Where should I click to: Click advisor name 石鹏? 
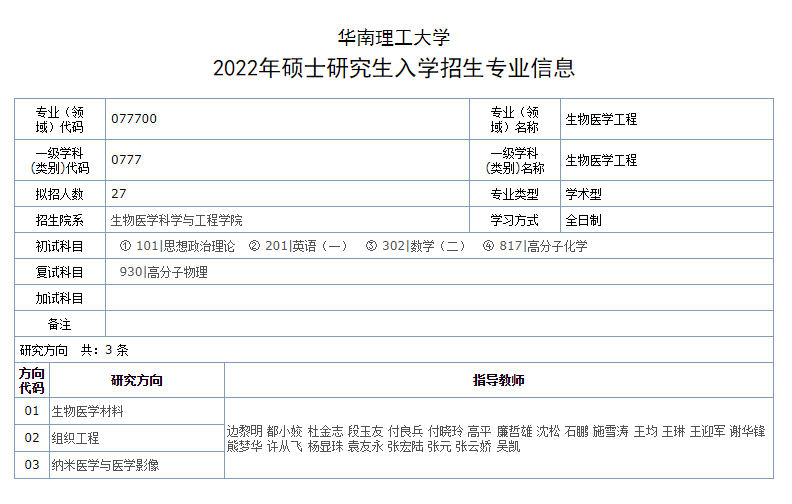(x=577, y=431)
